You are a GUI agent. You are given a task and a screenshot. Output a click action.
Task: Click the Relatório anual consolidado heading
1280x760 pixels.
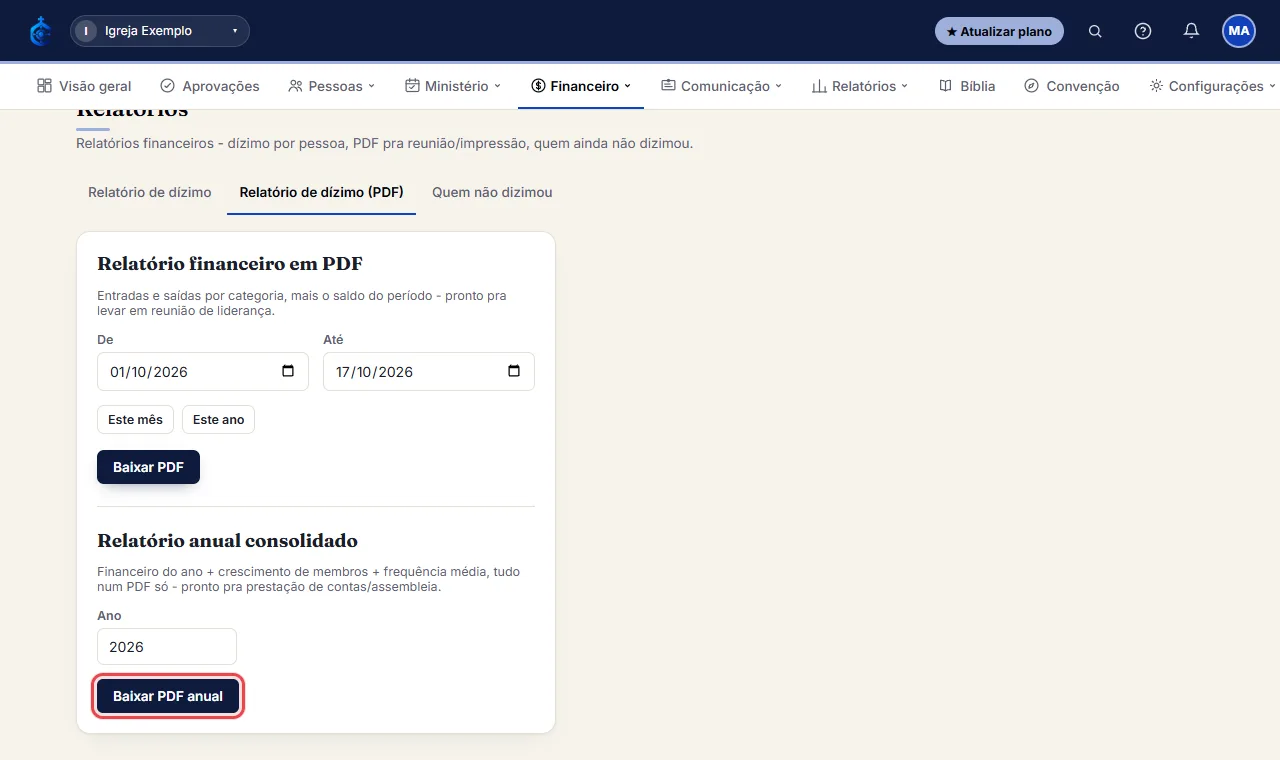[x=227, y=541]
